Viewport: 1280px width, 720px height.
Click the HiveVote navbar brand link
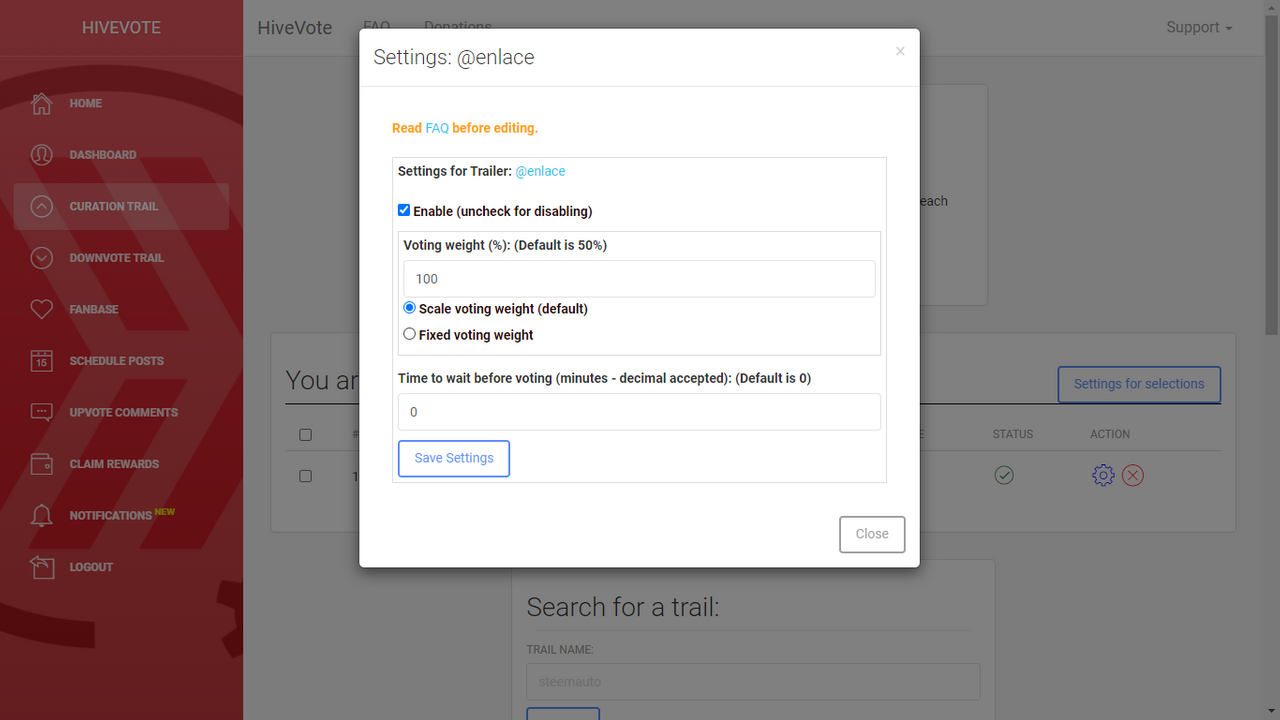[x=295, y=28]
